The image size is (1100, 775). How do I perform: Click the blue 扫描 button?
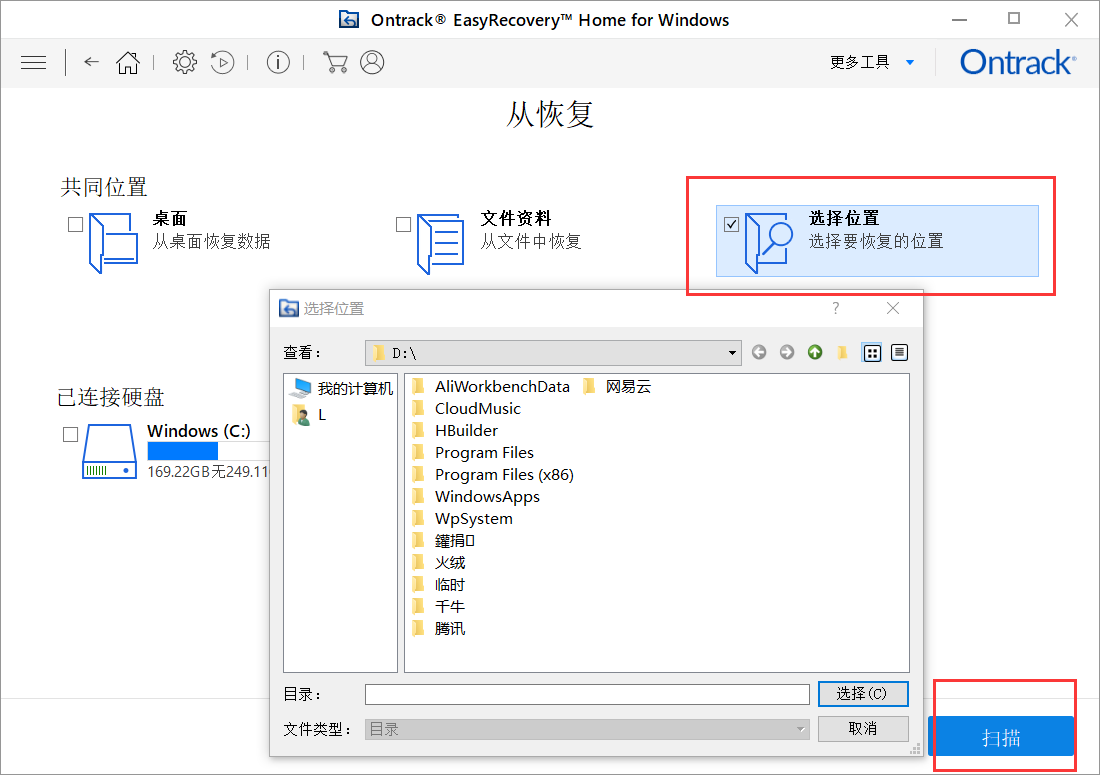point(1001,736)
